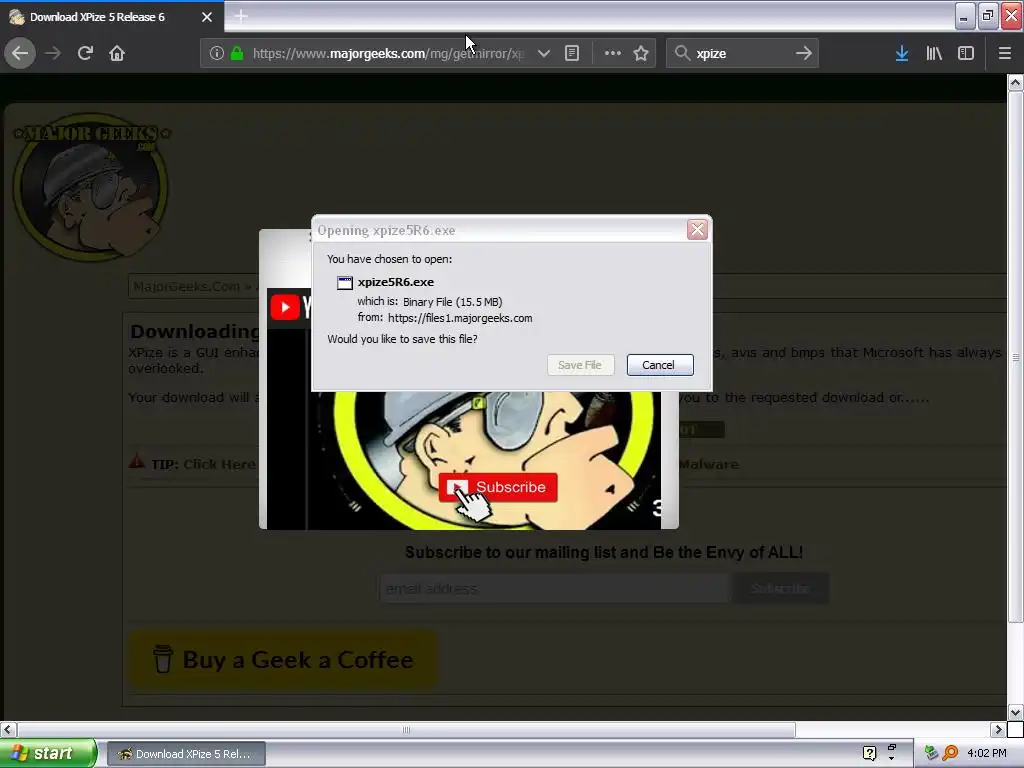The image size is (1024, 768).
Task: Expand the URL bar history dropdown arrow
Action: point(543,53)
